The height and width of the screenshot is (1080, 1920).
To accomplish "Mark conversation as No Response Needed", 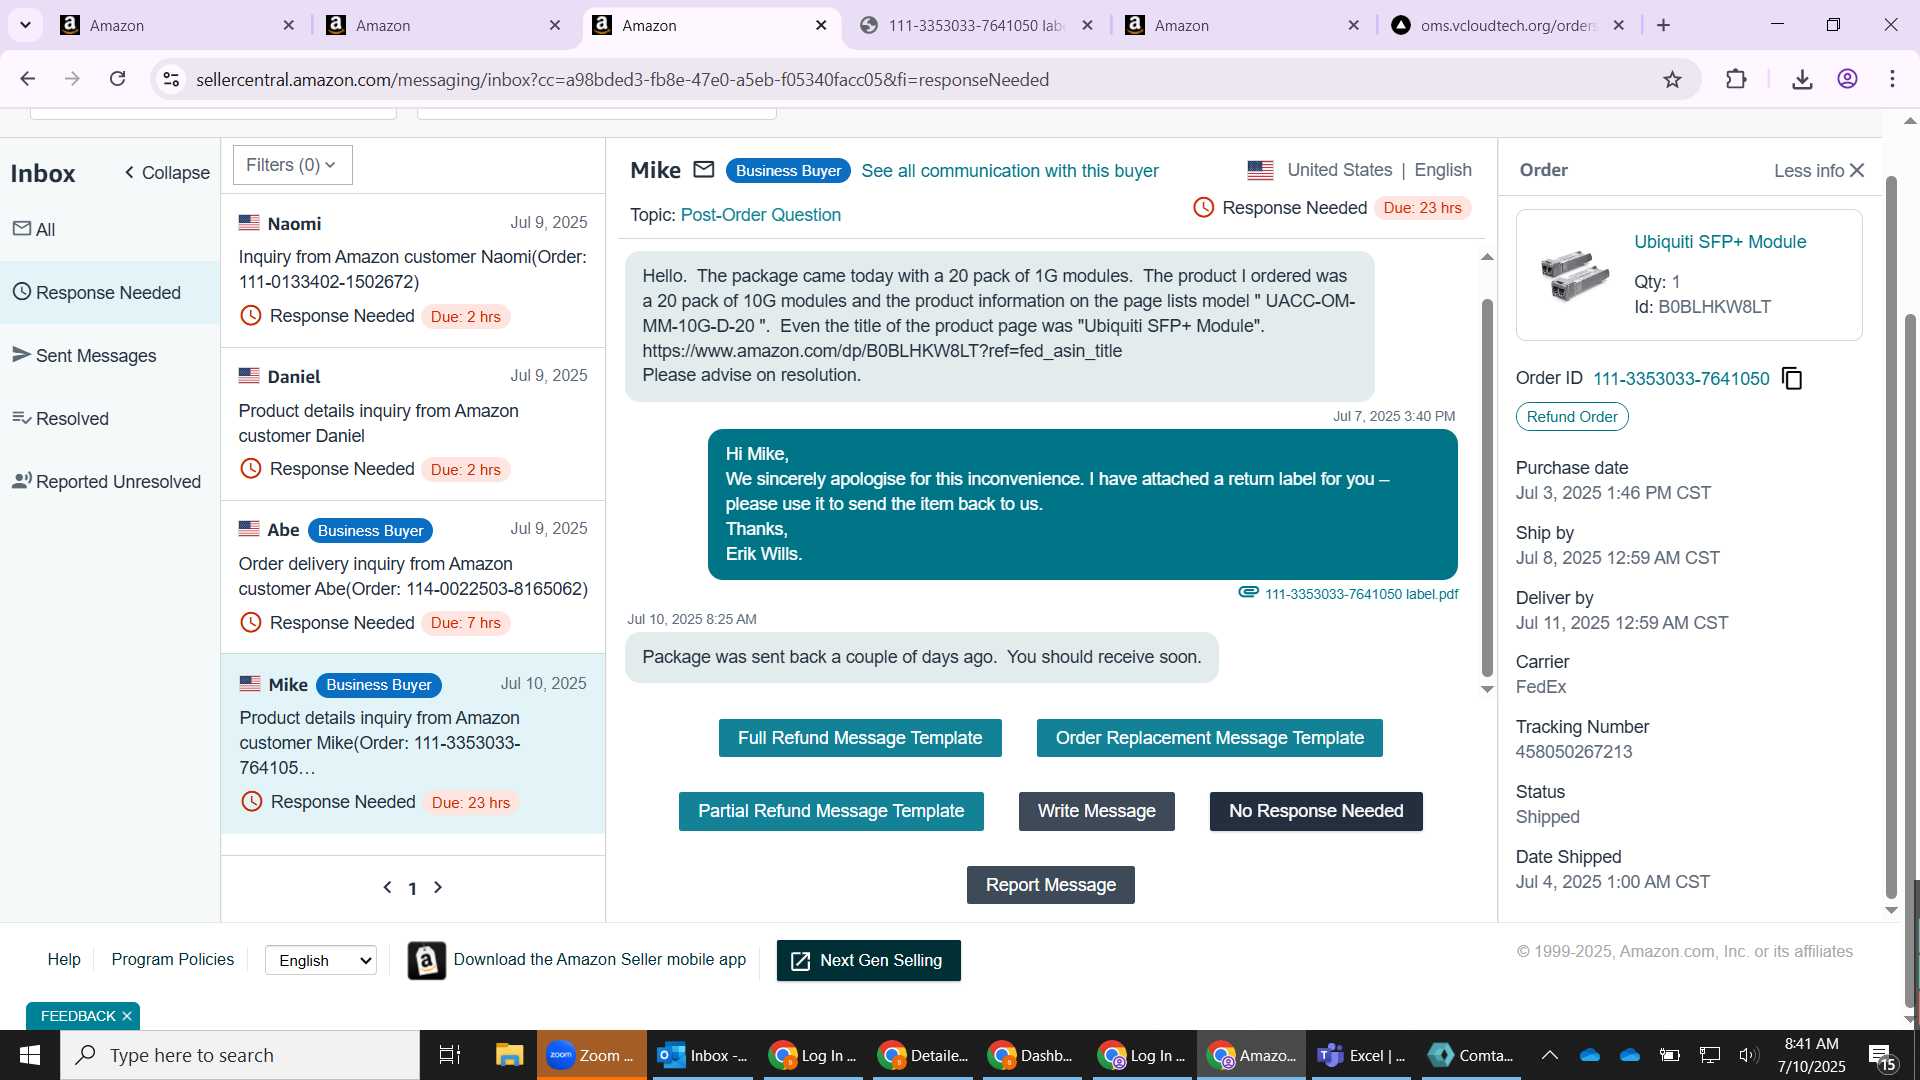I will (1316, 811).
